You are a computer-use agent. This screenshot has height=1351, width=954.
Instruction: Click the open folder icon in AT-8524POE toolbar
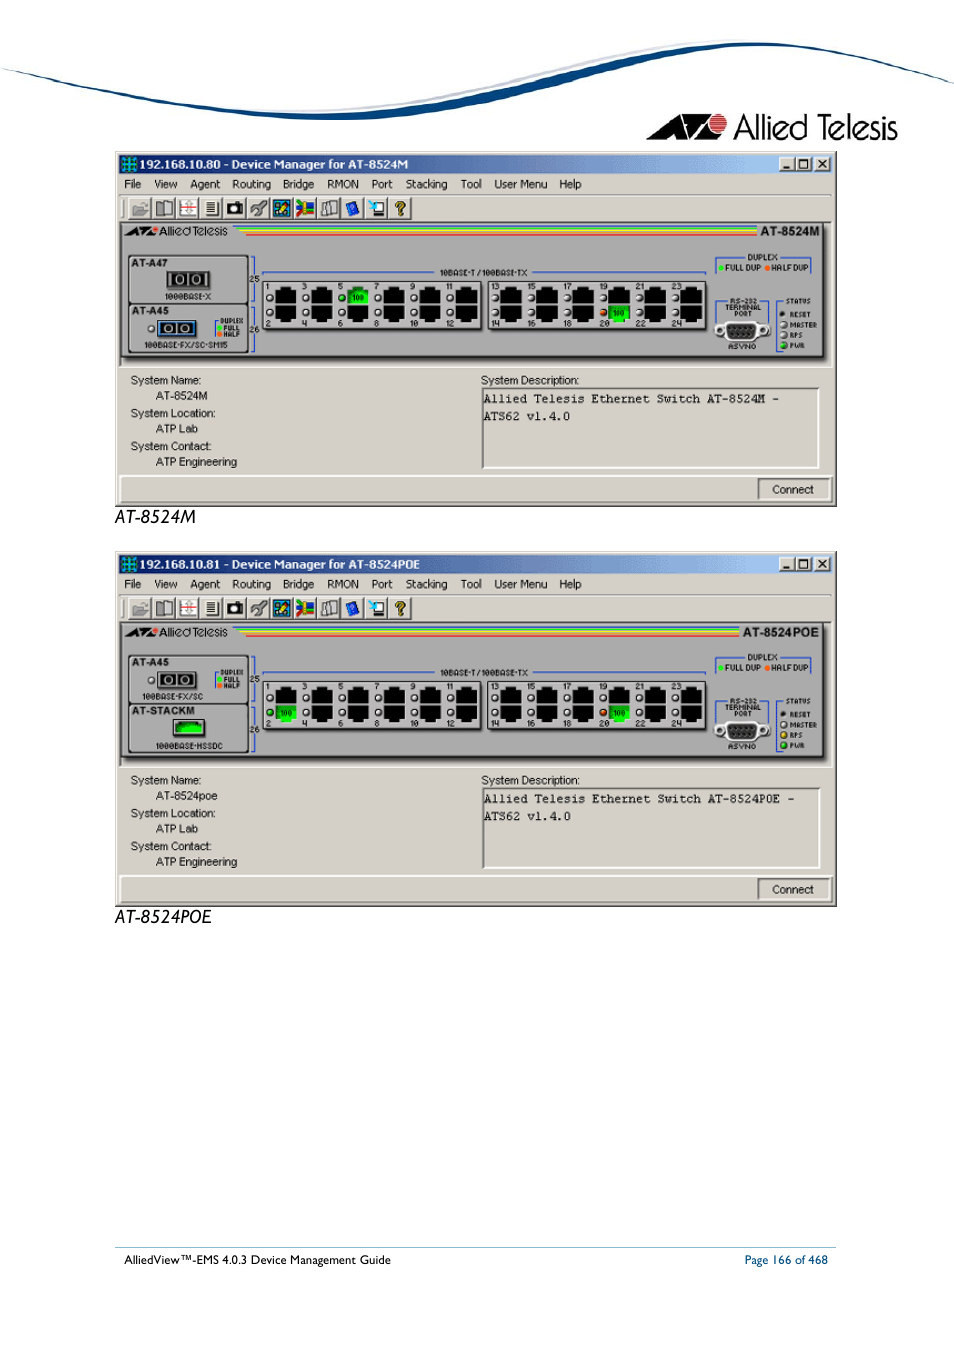coord(140,608)
